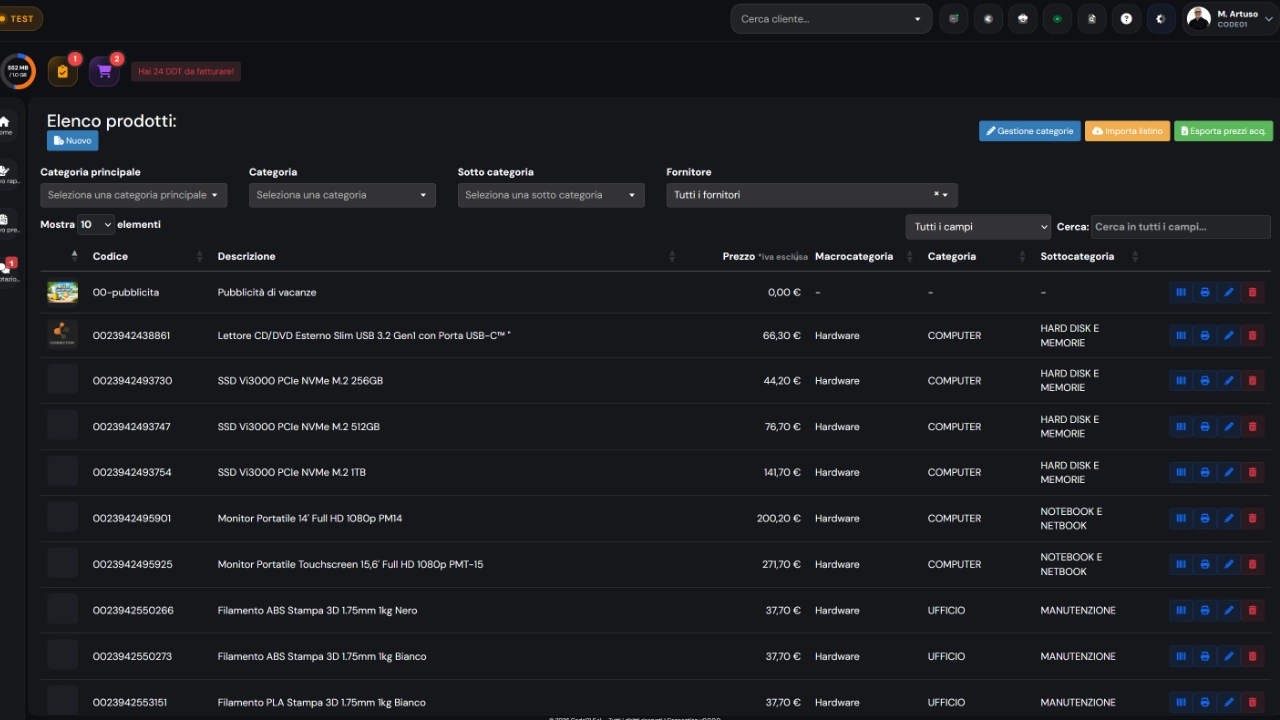Print the Lettore CD/DVD Esterno product
This screenshot has width=1280, height=720.
point(1205,336)
